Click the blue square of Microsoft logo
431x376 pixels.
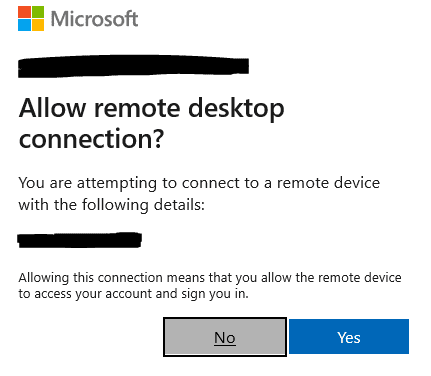coord(24,25)
